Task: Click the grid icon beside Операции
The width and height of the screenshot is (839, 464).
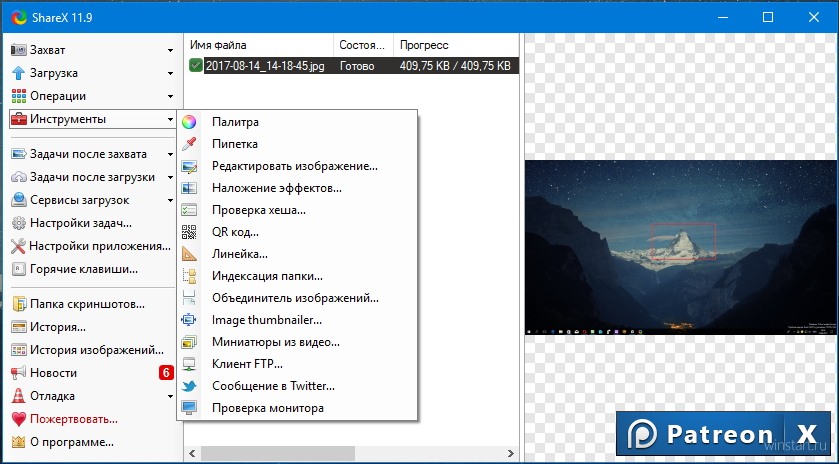Action: coord(19,96)
